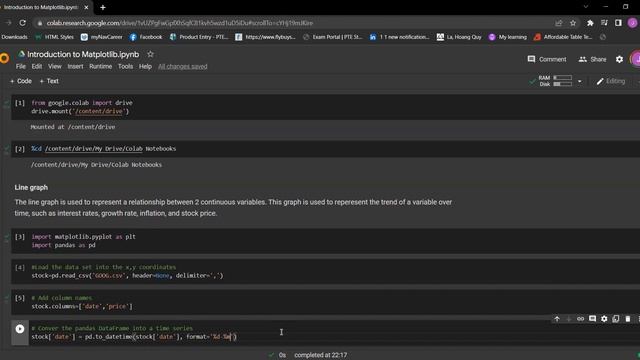Select the stock.columns cell [5]
640x360 pixels.
click(x=325, y=302)
